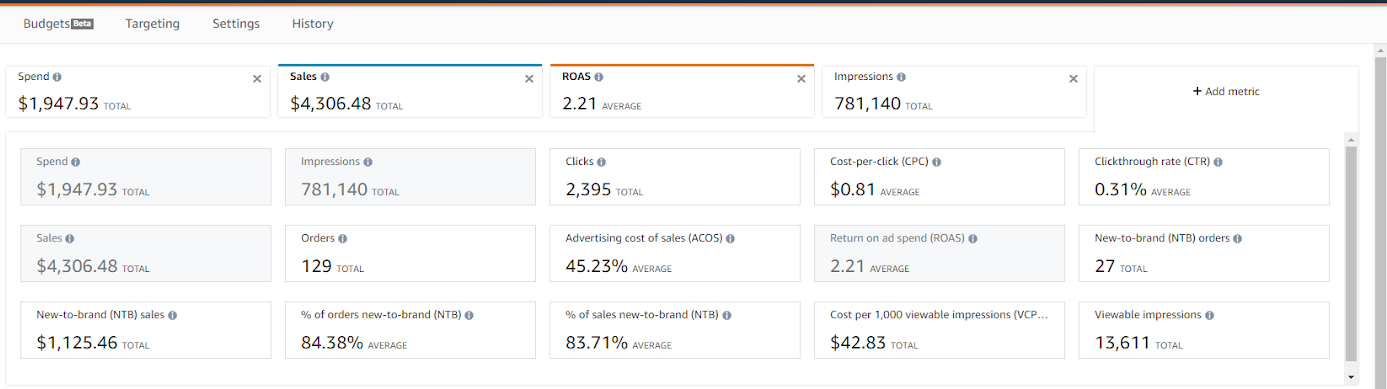The image size is (1387, 389).
Task: Select the Clickthrough rate (CTR) metric card
Action: 1204,177
